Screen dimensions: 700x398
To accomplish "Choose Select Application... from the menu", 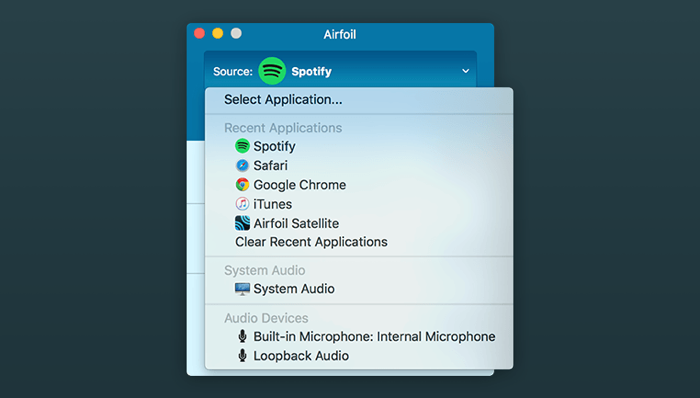I will [283, 100].
